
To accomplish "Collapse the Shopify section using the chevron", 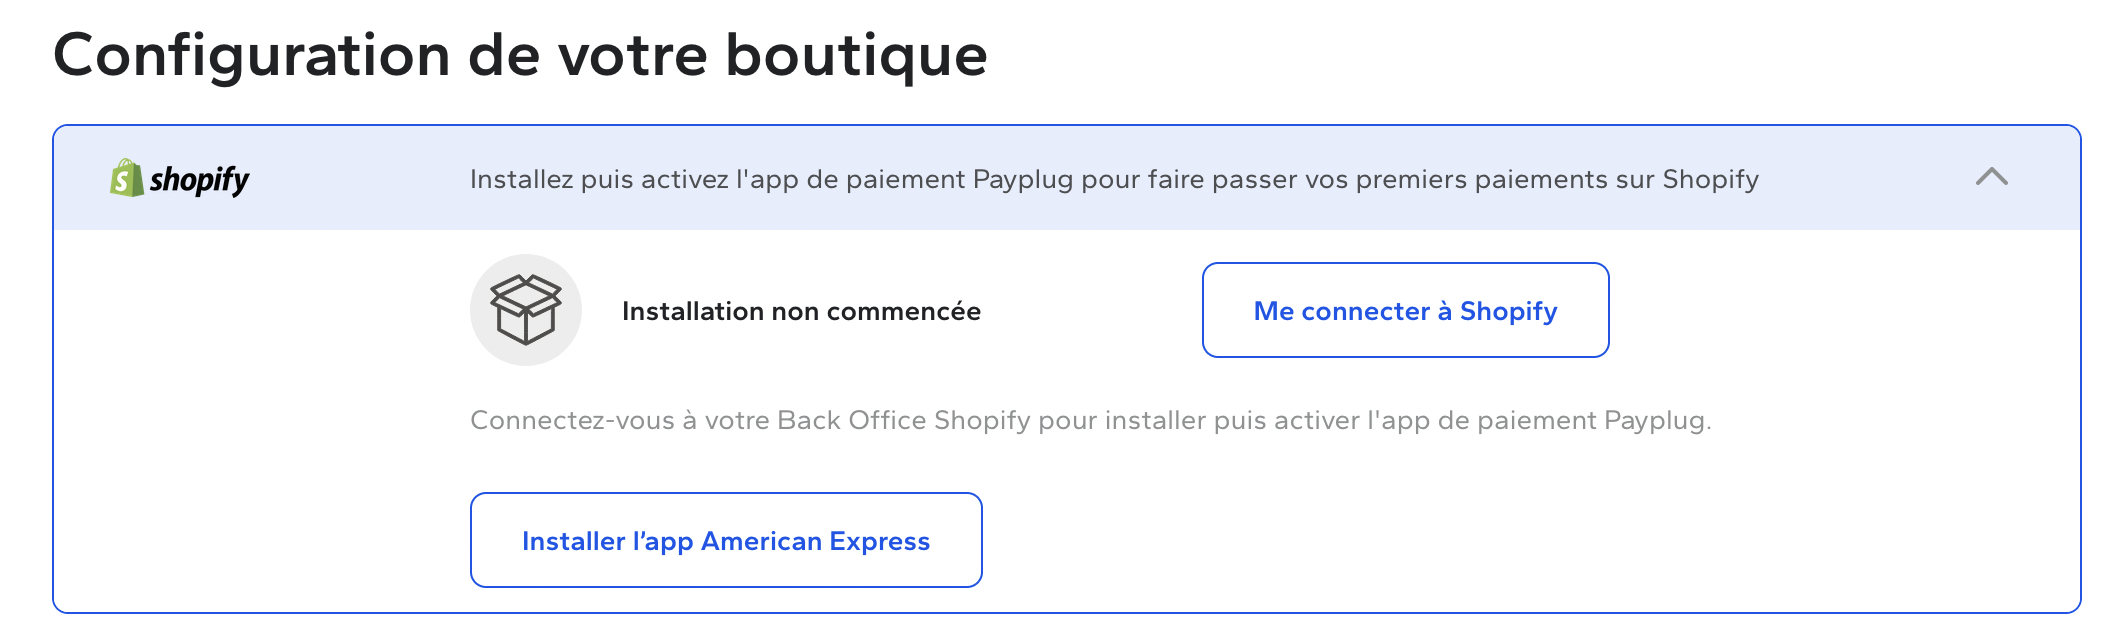I will pos(1992,178).
